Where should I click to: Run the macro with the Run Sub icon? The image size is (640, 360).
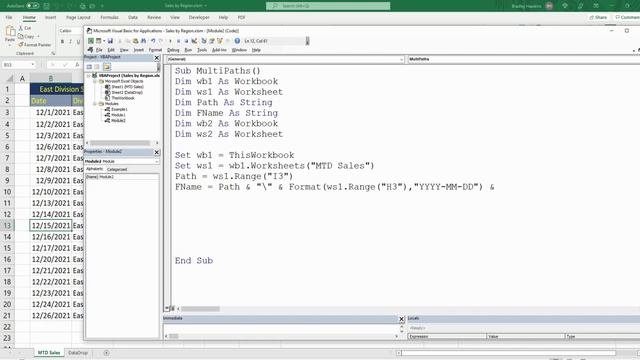point(170,41)
